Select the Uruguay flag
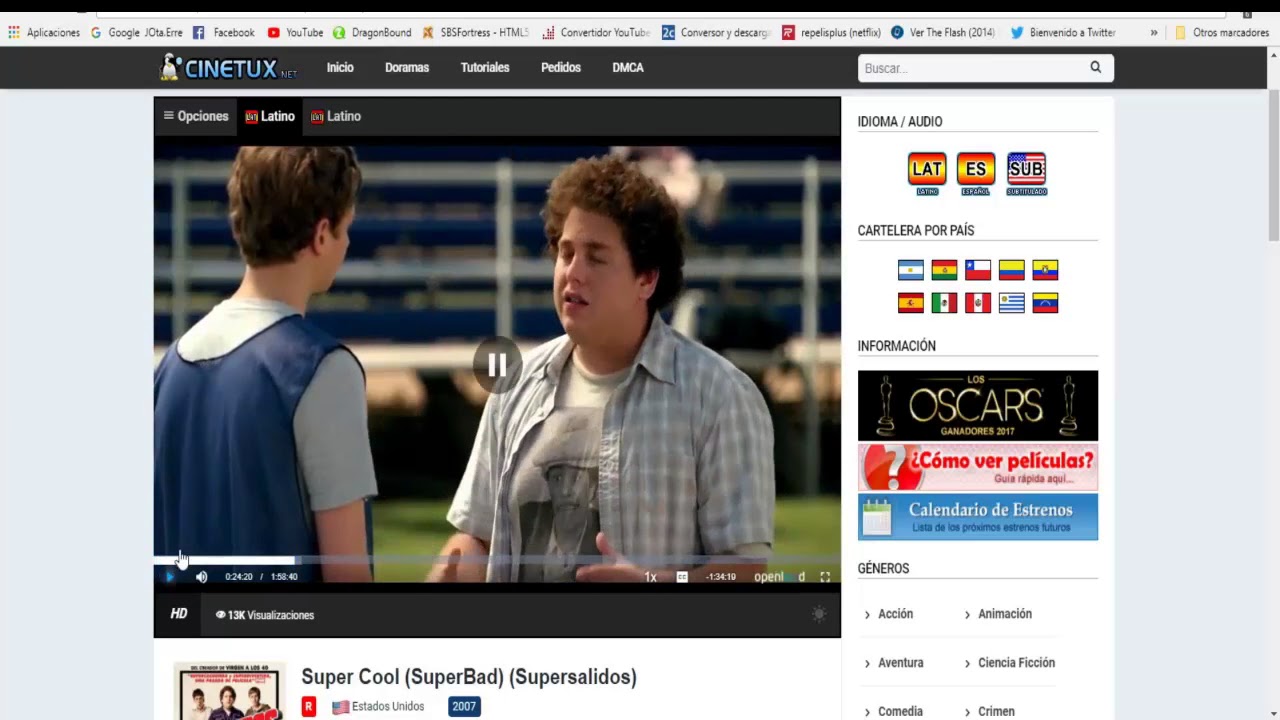Viewport: 1280px width, 720px height. pyautogui.click(x=1012, y=303)
